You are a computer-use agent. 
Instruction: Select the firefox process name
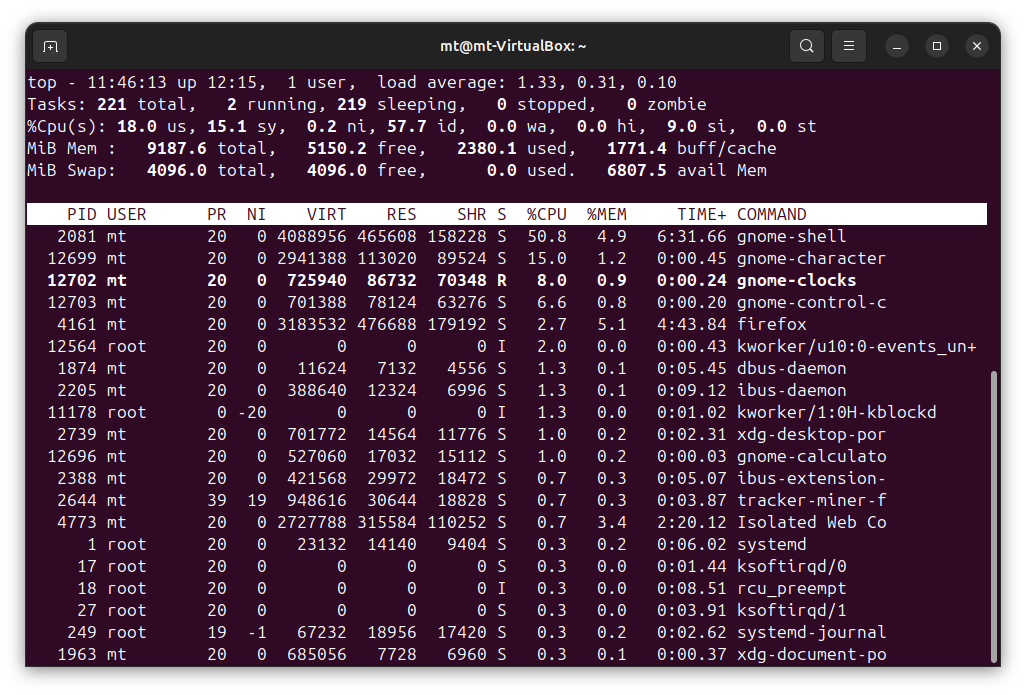click(771, 324)
